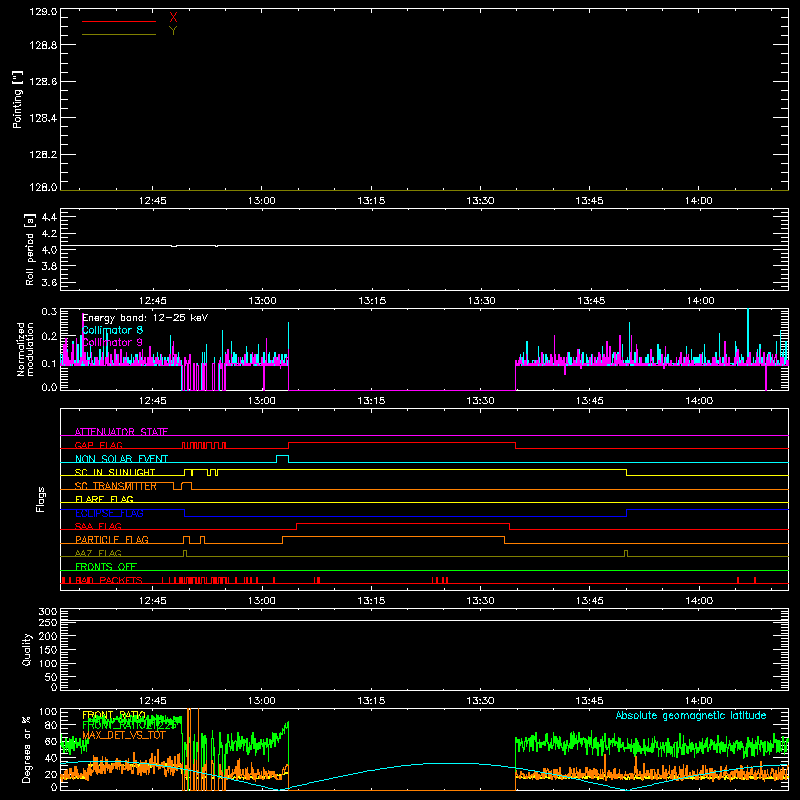Select the 4.4 tick on Roll period axis
The height and width of the screenshot is (800, 800).
point(49,217)
